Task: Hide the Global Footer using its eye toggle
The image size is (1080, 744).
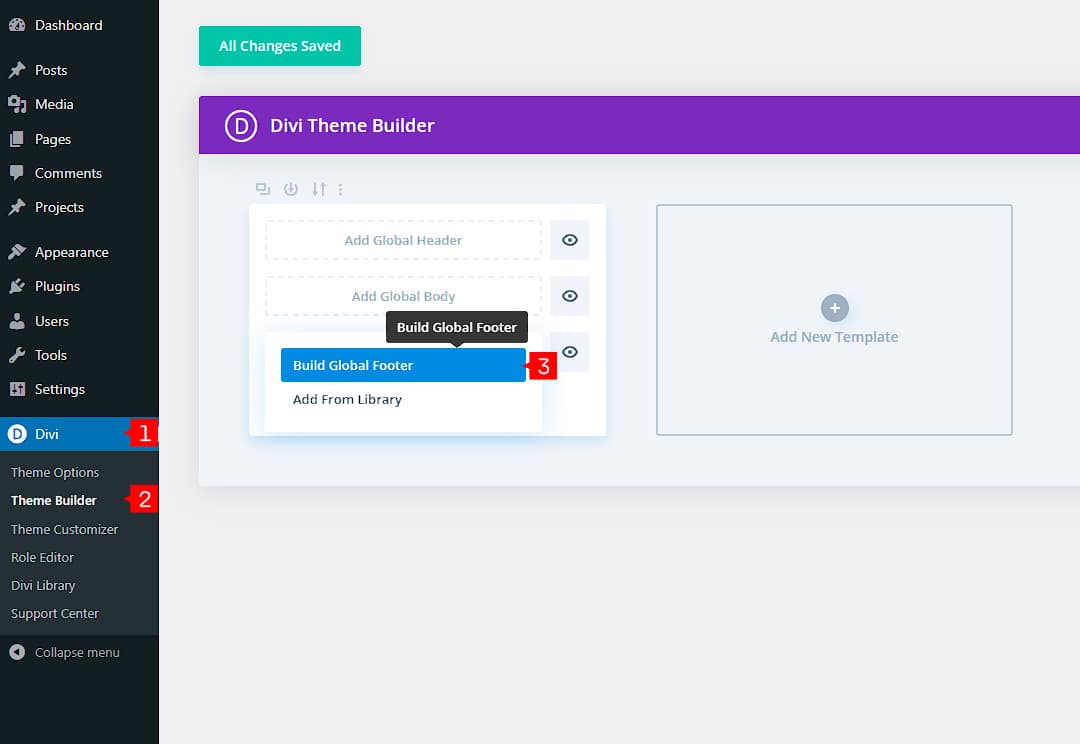Action: [570, 352]
